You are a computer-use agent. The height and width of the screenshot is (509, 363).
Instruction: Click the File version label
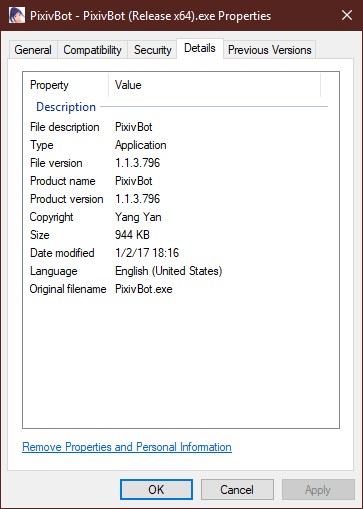(56, 163)
